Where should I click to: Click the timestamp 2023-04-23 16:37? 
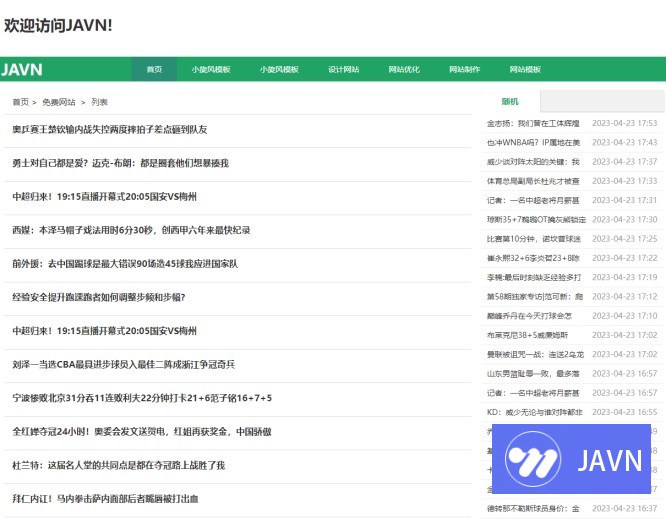pos(624,508)
